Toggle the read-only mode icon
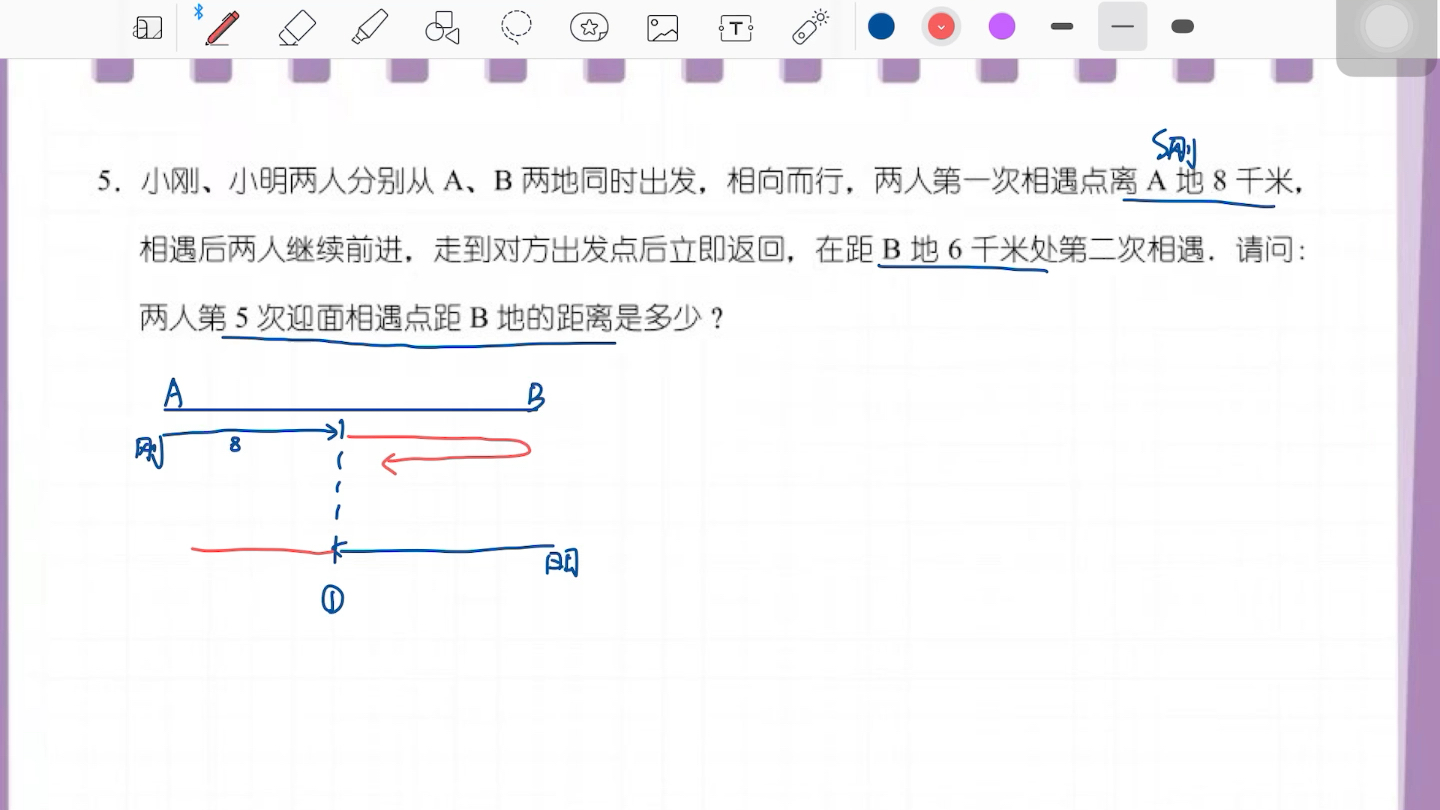 point(148,28)
